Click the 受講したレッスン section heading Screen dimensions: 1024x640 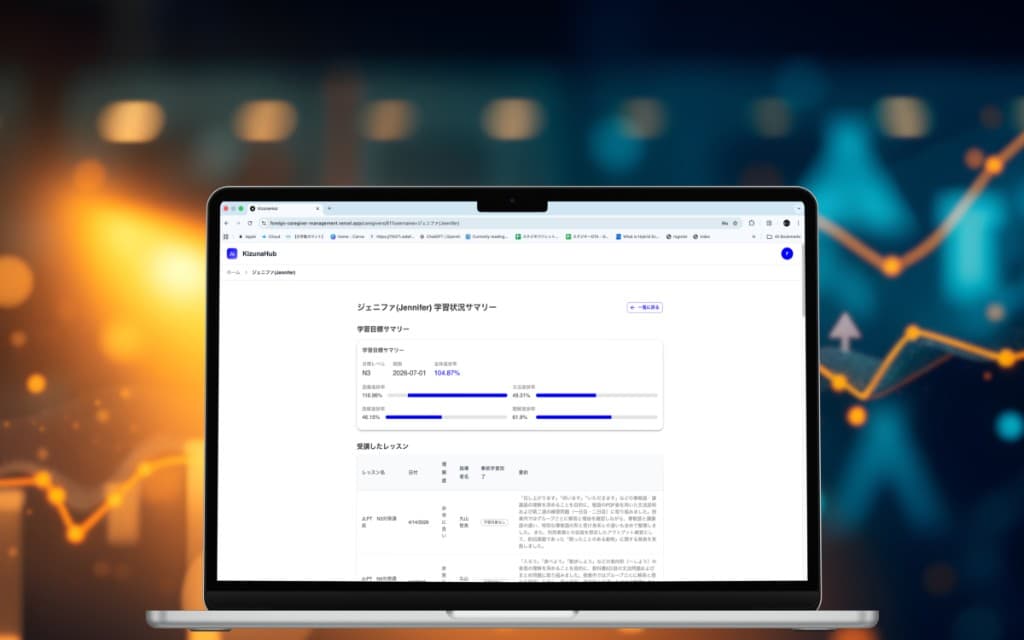coord(383,446)
